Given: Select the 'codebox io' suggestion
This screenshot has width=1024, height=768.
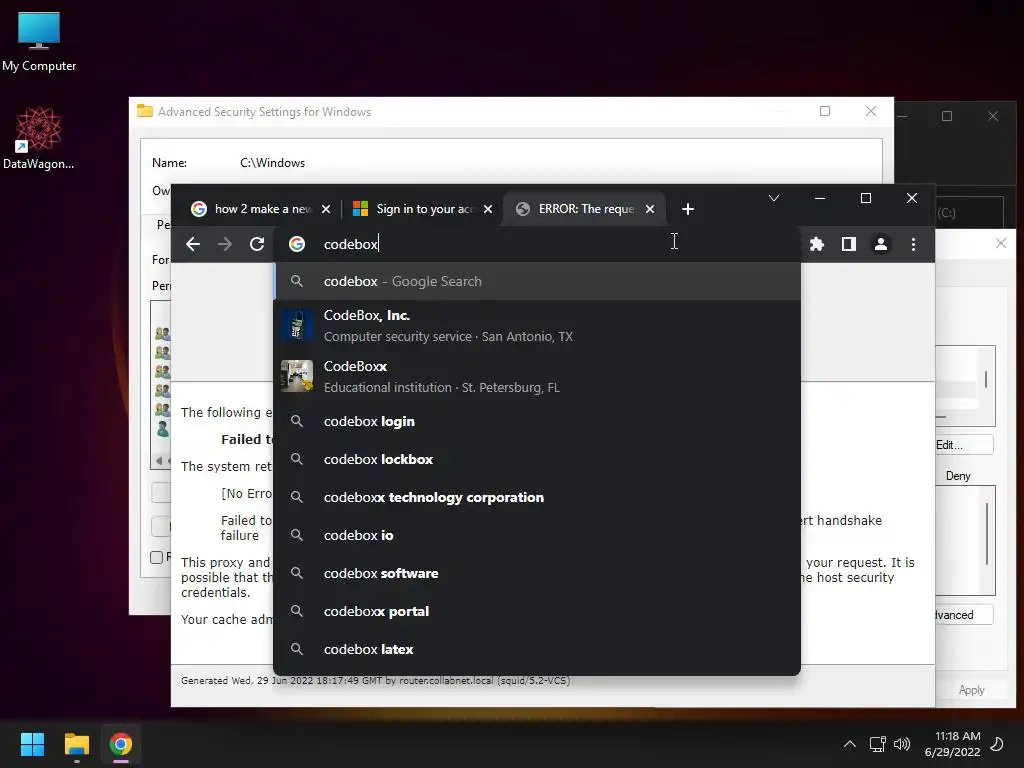Looking at the screenshot, I should tap(537, 535).
